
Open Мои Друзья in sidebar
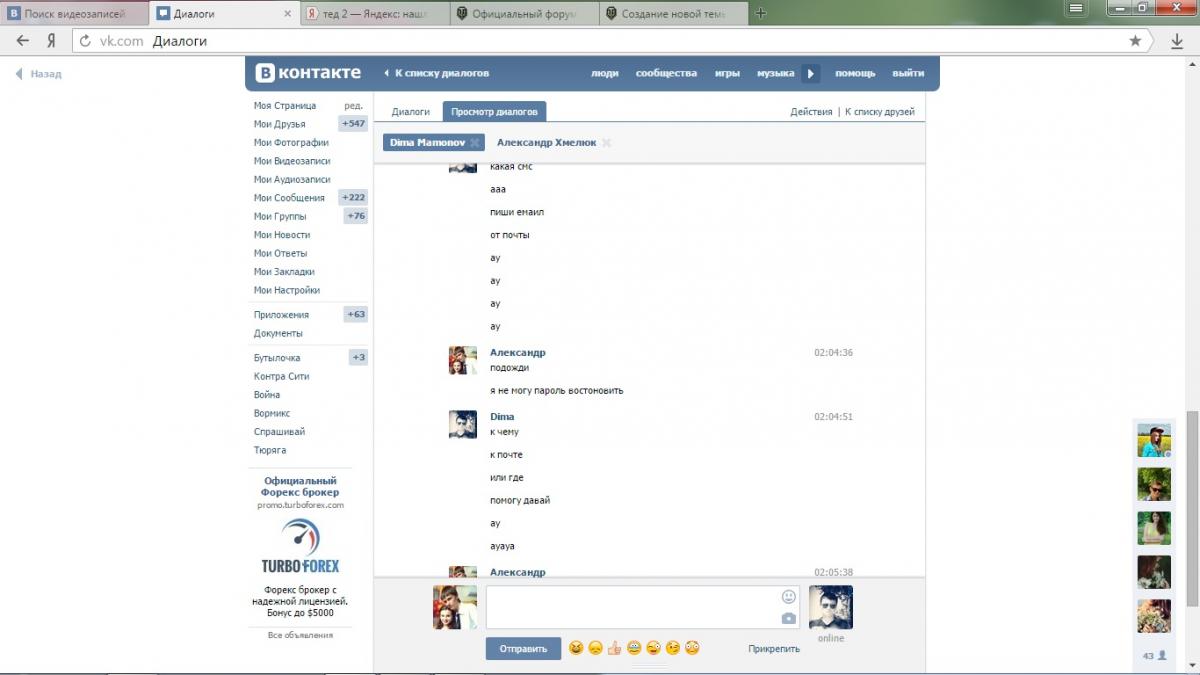pyautogui.click(x=280, y=124)
